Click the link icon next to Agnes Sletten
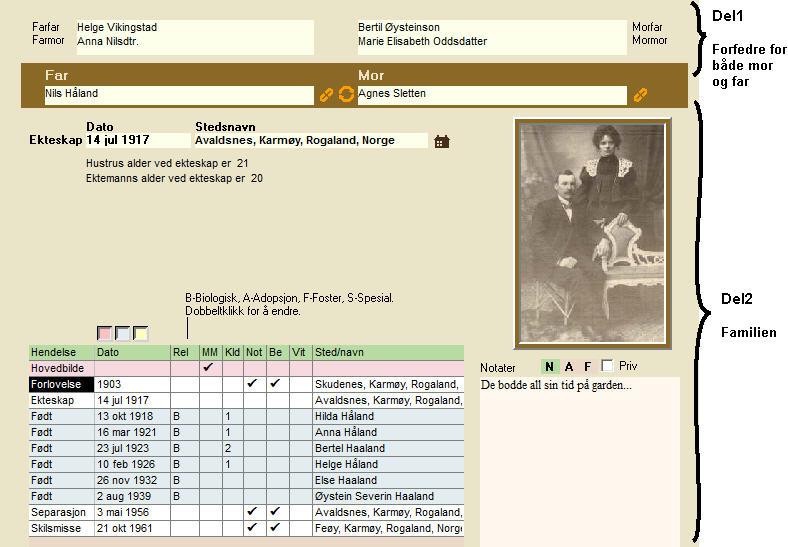788x547 pixels. [x=640, y=95]
